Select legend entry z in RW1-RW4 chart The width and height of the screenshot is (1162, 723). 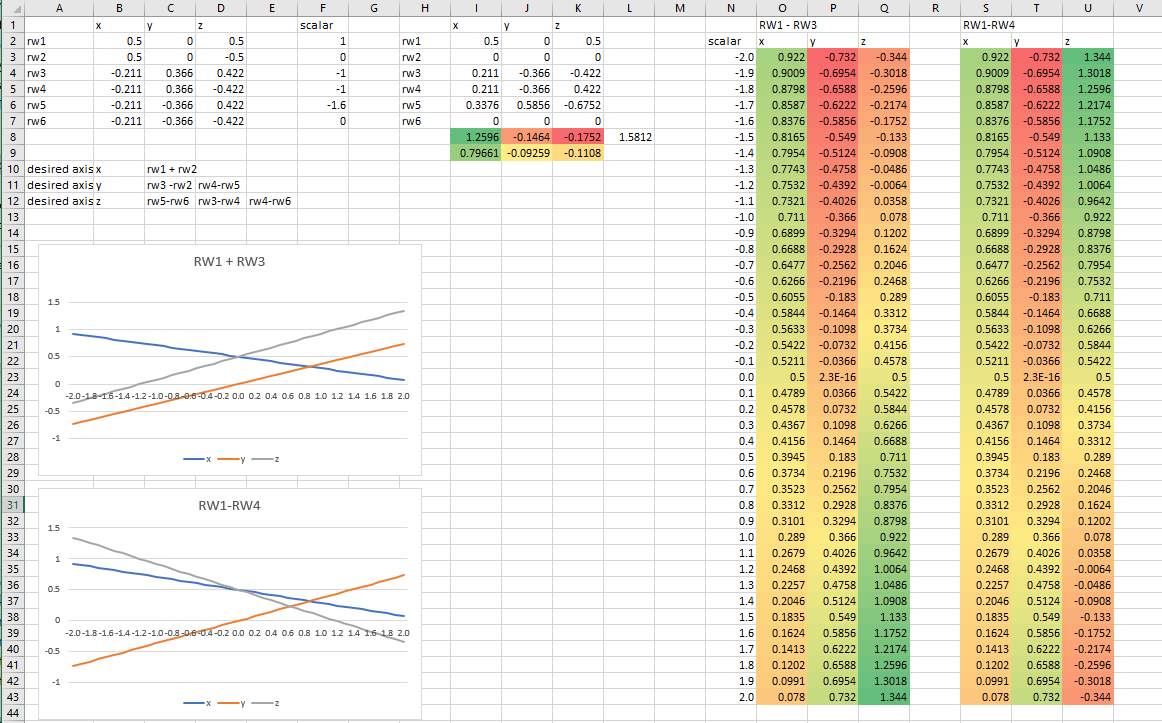tap(269, 703)
